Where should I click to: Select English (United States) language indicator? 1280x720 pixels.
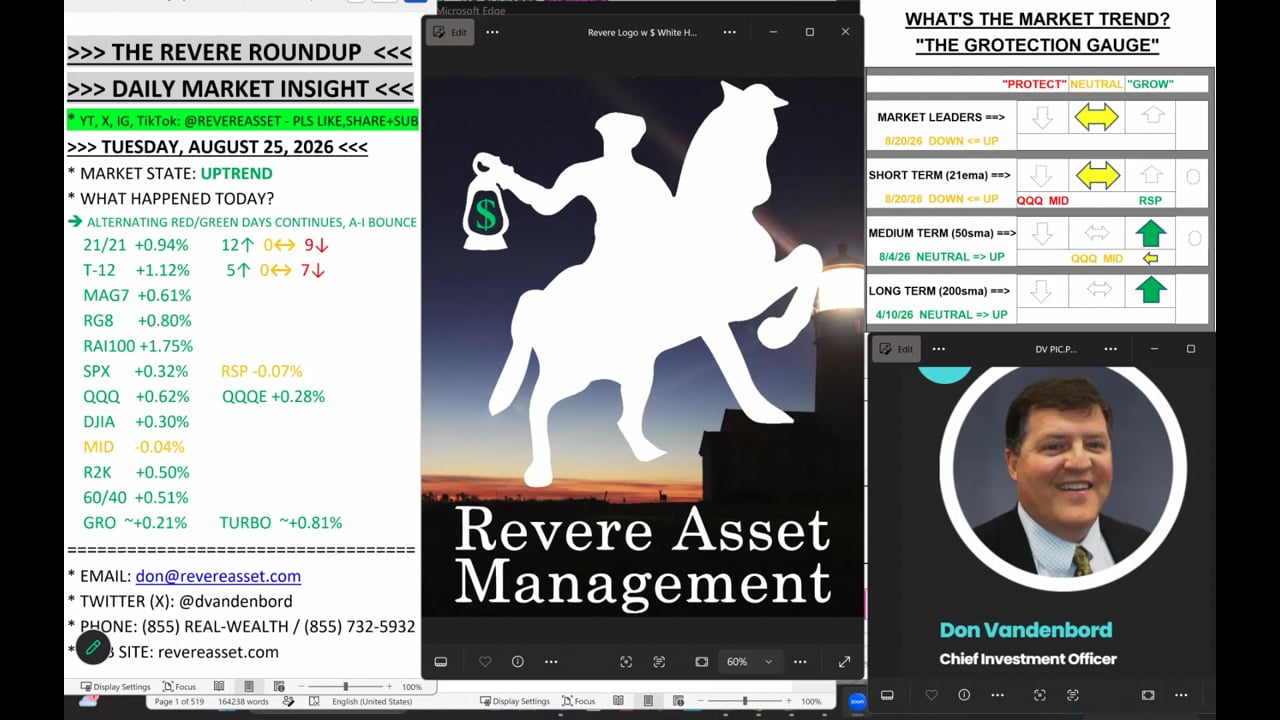point(372,702)
